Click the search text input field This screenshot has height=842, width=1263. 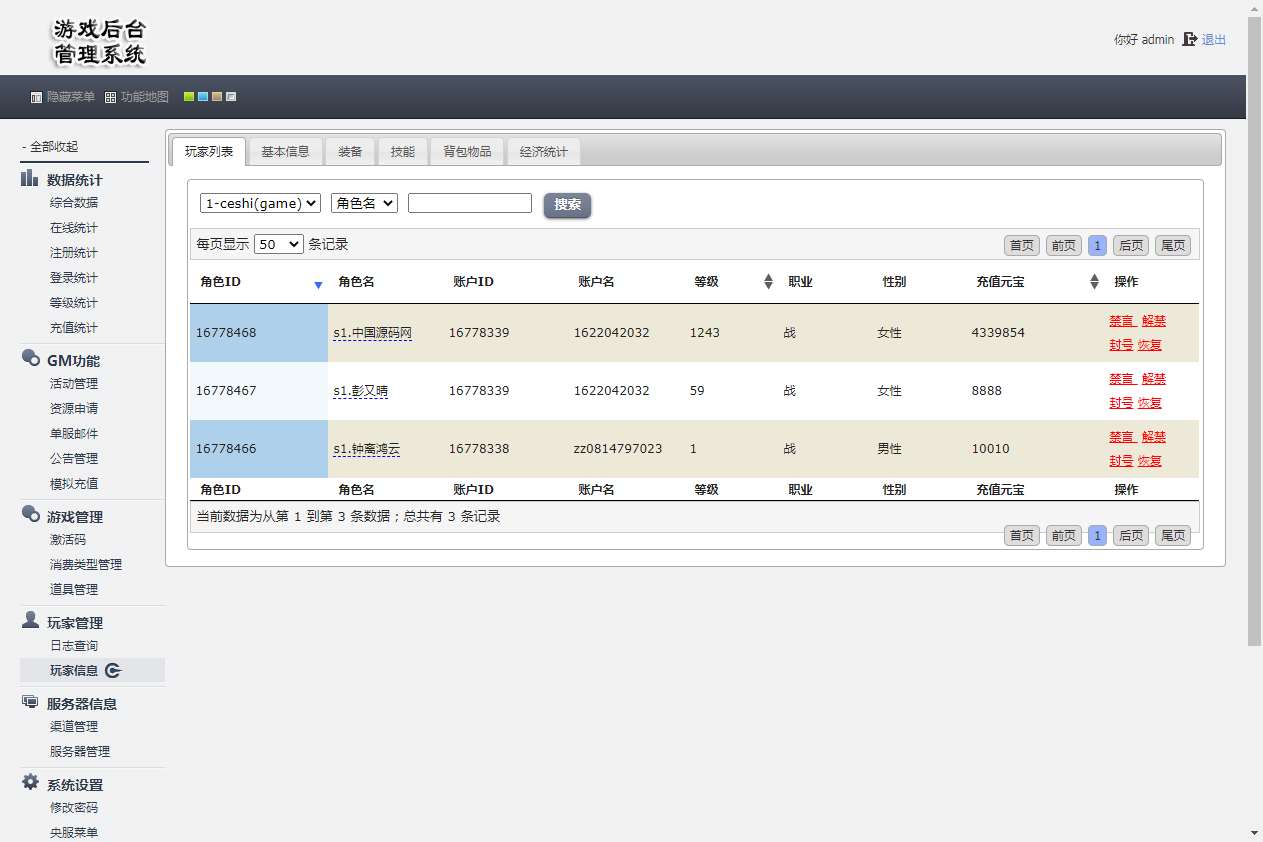click(x=469, y=203)
